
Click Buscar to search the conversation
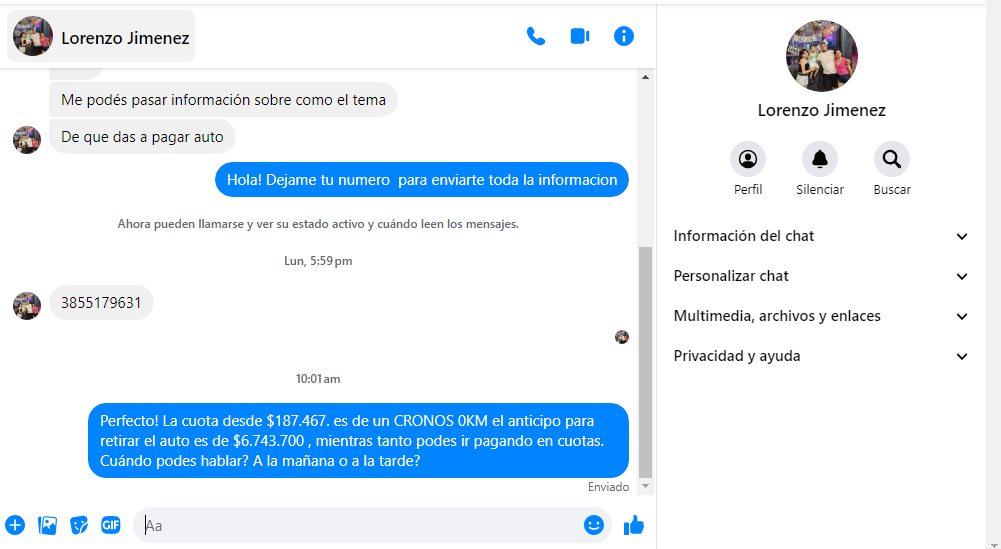tap(891, 159)
